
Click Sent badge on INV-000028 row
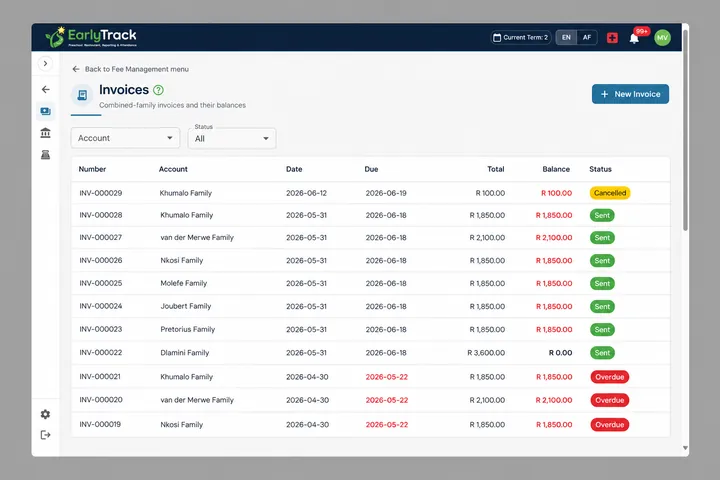pos(602,215)
